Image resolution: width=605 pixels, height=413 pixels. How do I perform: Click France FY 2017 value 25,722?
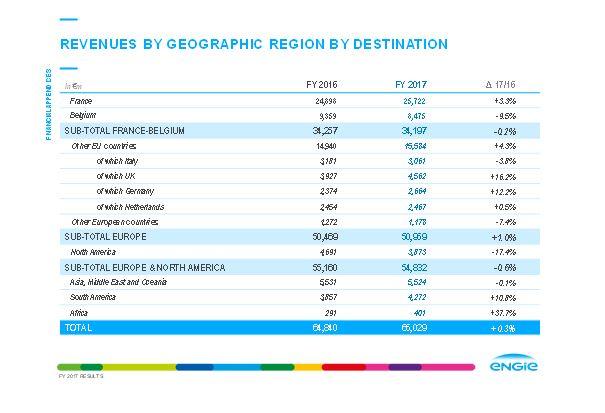(x=414, y=101)
